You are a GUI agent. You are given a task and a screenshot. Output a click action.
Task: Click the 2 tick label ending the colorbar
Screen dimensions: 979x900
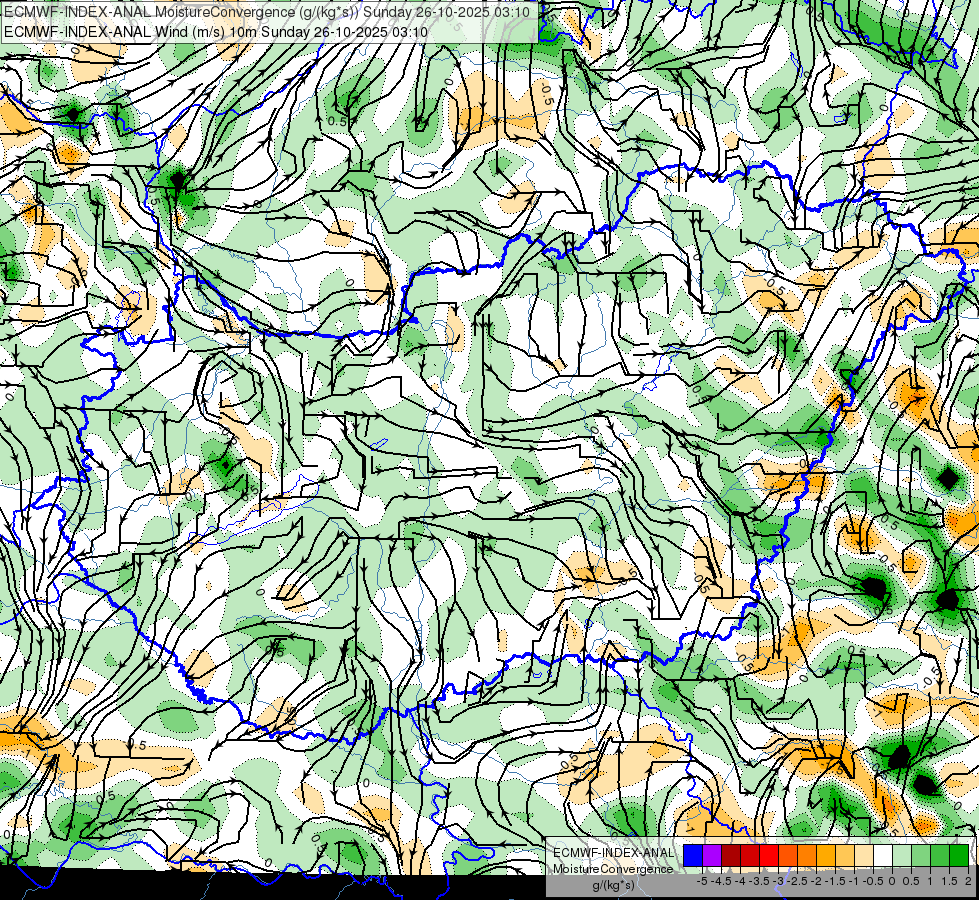tap(968, 881)
